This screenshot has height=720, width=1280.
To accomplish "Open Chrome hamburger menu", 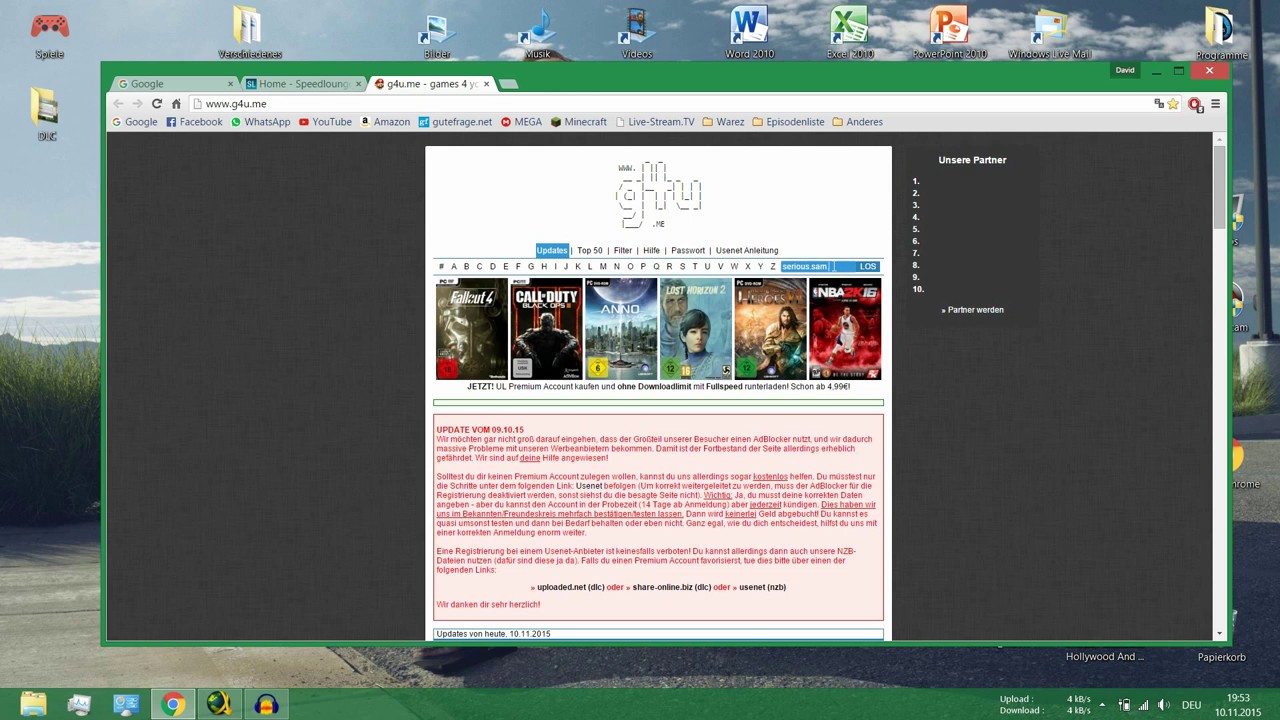I will (1215, 104).
